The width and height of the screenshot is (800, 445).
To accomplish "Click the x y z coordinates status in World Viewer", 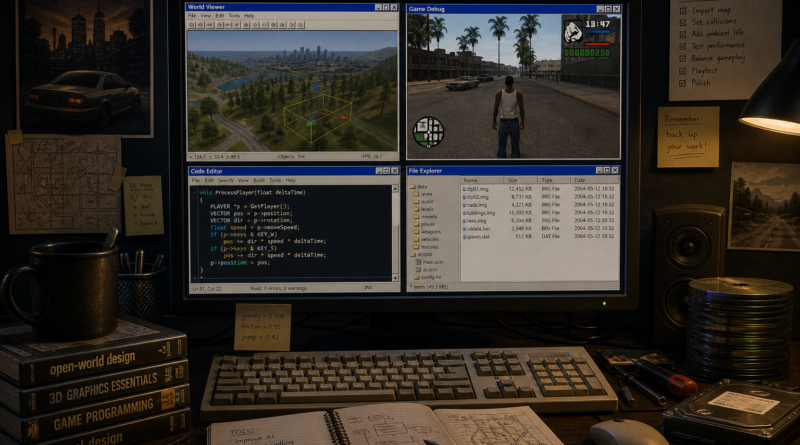I will click(x=214, y=157).
